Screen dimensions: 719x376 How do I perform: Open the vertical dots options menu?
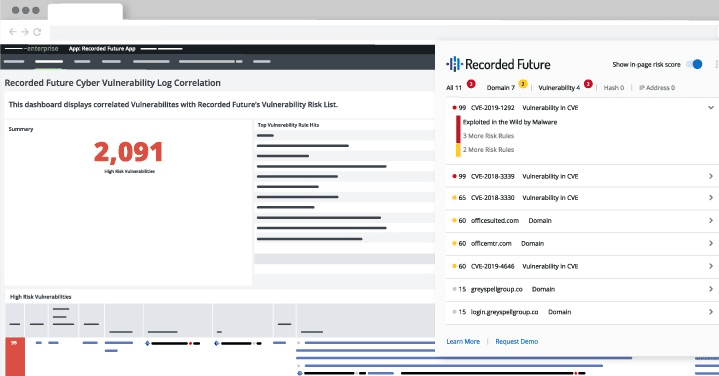pyautogui.click(x=716, y=65)
